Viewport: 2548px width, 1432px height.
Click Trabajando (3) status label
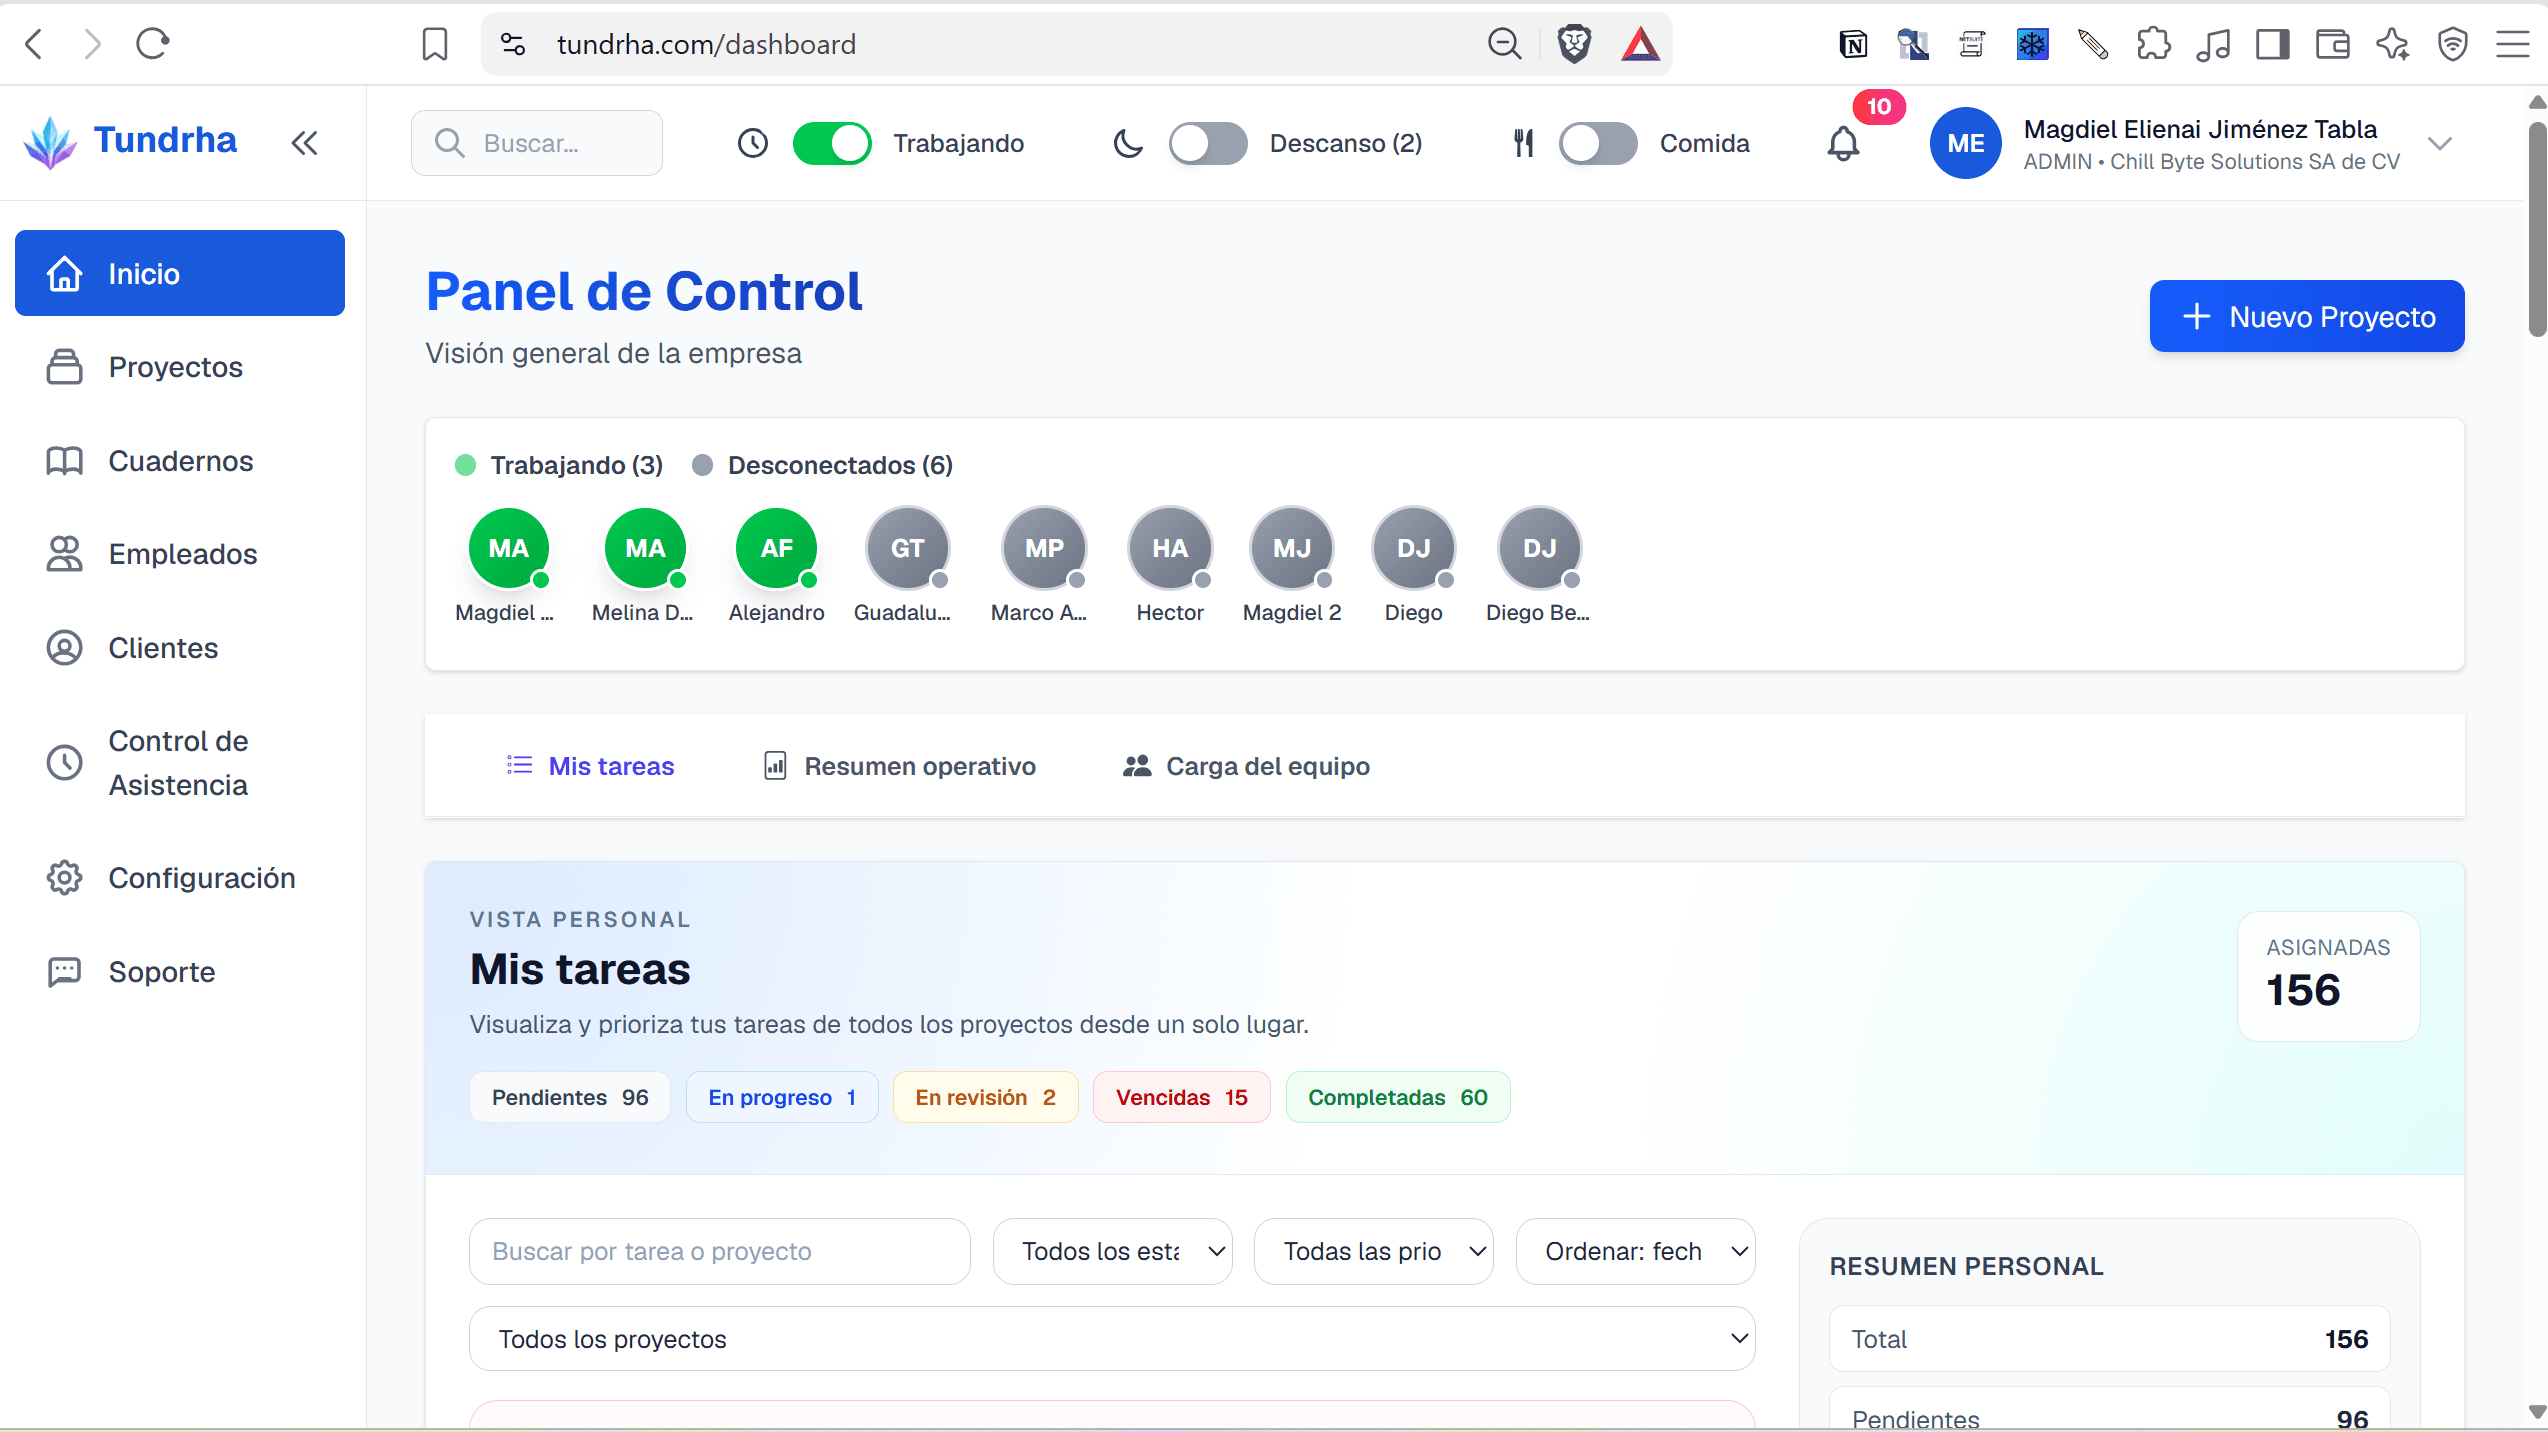point(576,465)
